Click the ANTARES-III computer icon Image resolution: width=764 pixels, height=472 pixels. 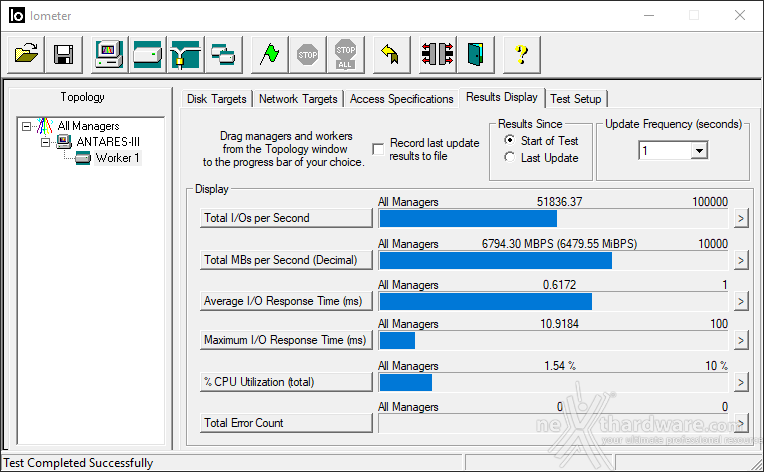pyautogui.click(x=64, y=142)
